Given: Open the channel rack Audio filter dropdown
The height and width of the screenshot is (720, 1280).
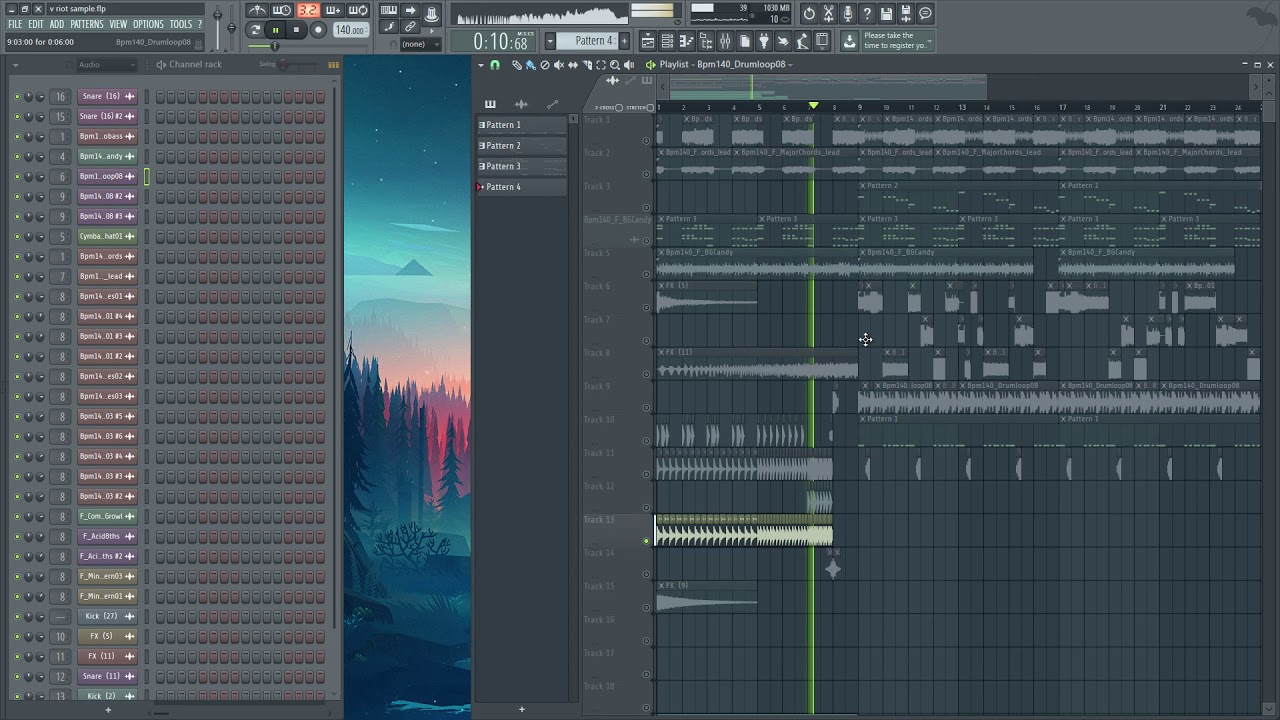Looking at the screenshot, I should pyautogui.click(x=107, y=65).
